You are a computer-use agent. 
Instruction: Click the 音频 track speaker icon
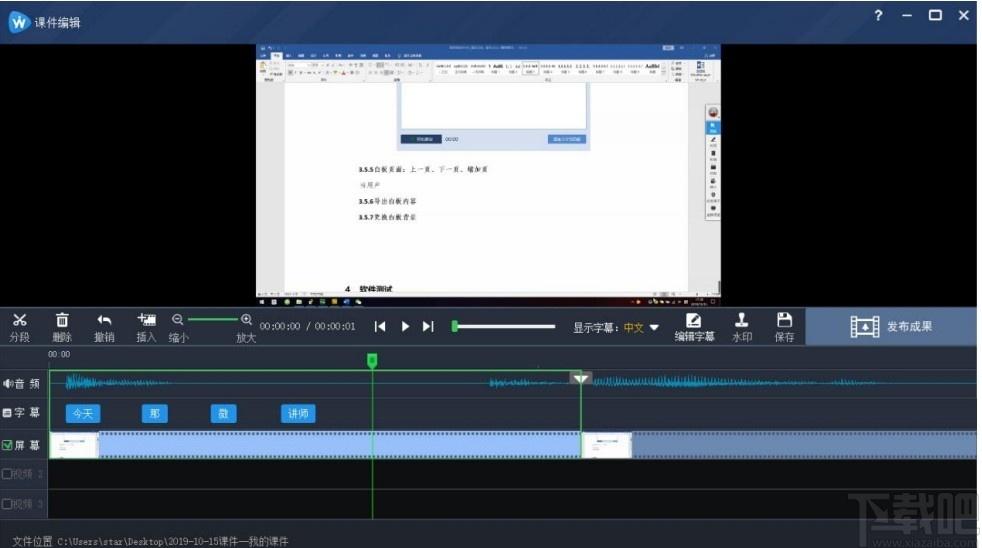pyautogui.click(x=8, y=383)
